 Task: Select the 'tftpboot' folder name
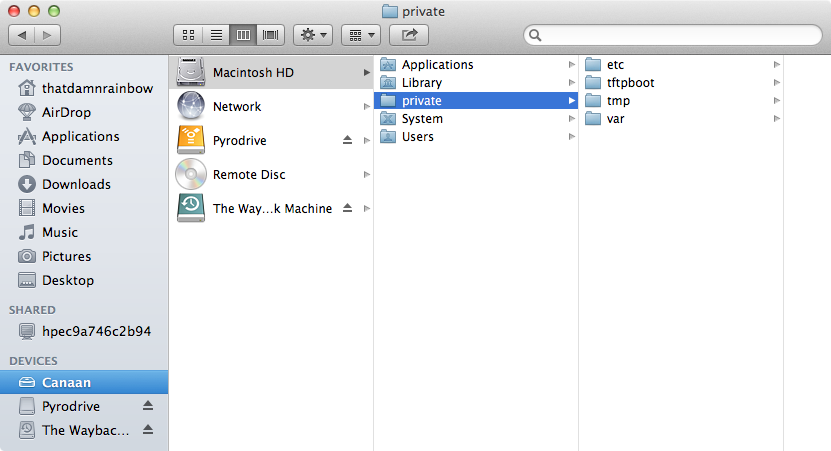631,83
